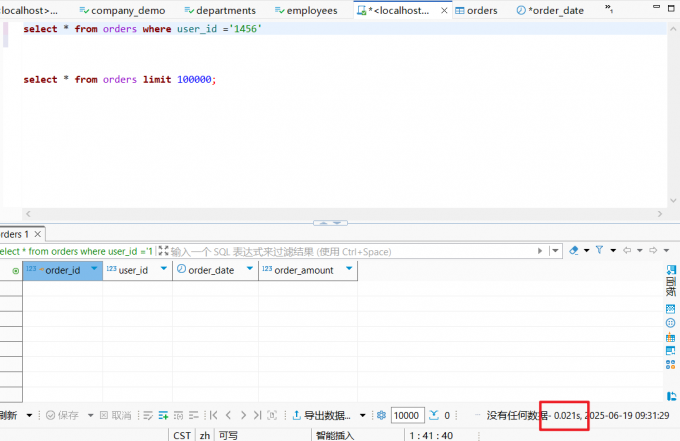Open the round grouping panel icon on sidebar
The width and height of the screenshot is (680, 441).
(670, 323)
